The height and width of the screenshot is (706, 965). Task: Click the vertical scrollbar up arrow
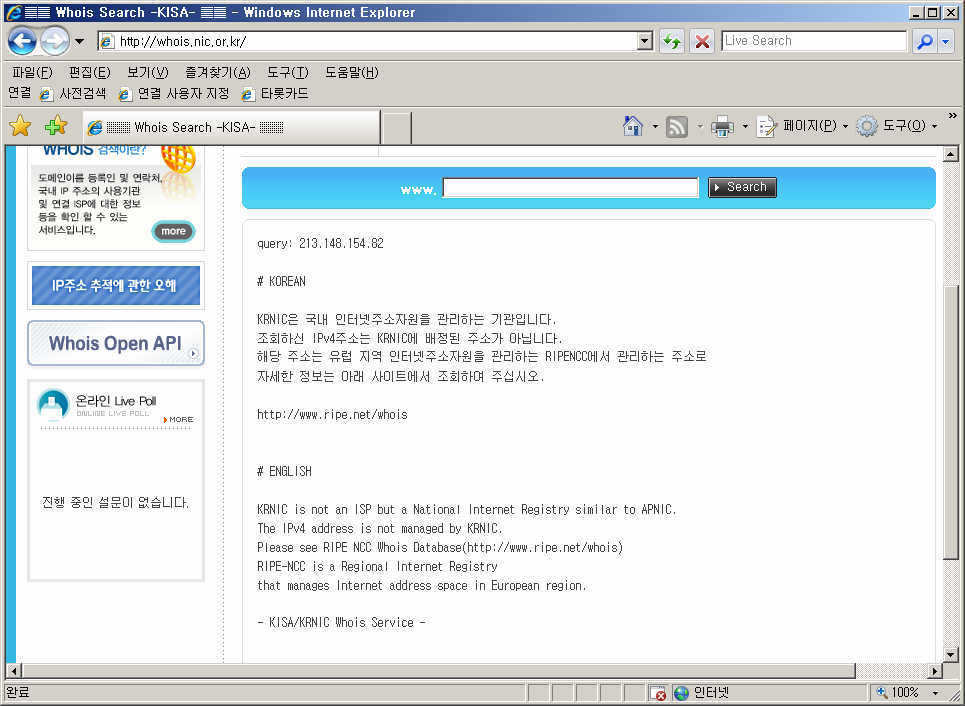coord(951,154)
